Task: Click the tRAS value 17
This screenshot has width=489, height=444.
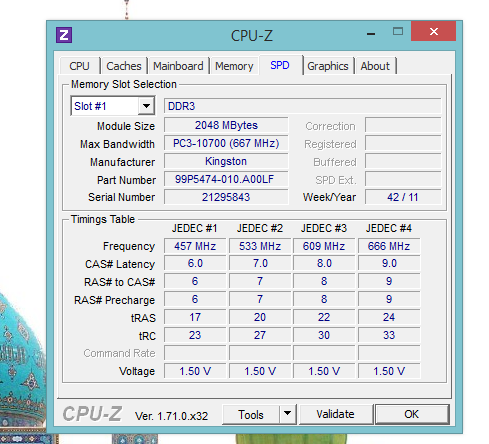Action: coord(195,317)
